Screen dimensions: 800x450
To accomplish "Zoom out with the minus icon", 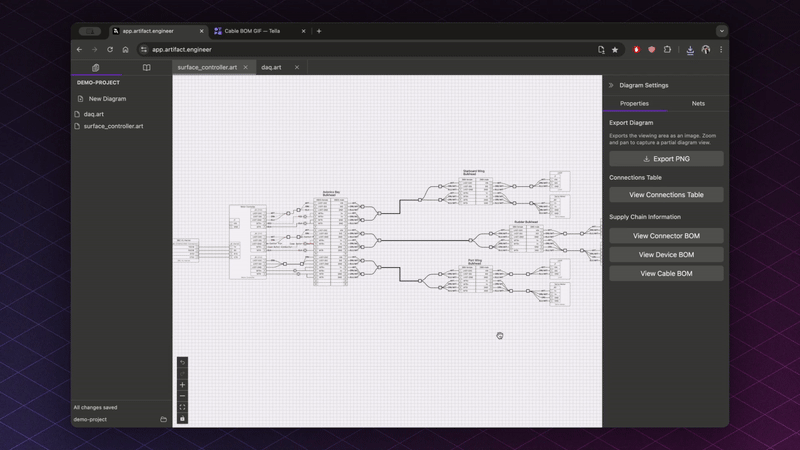I will tap(182, 396).
